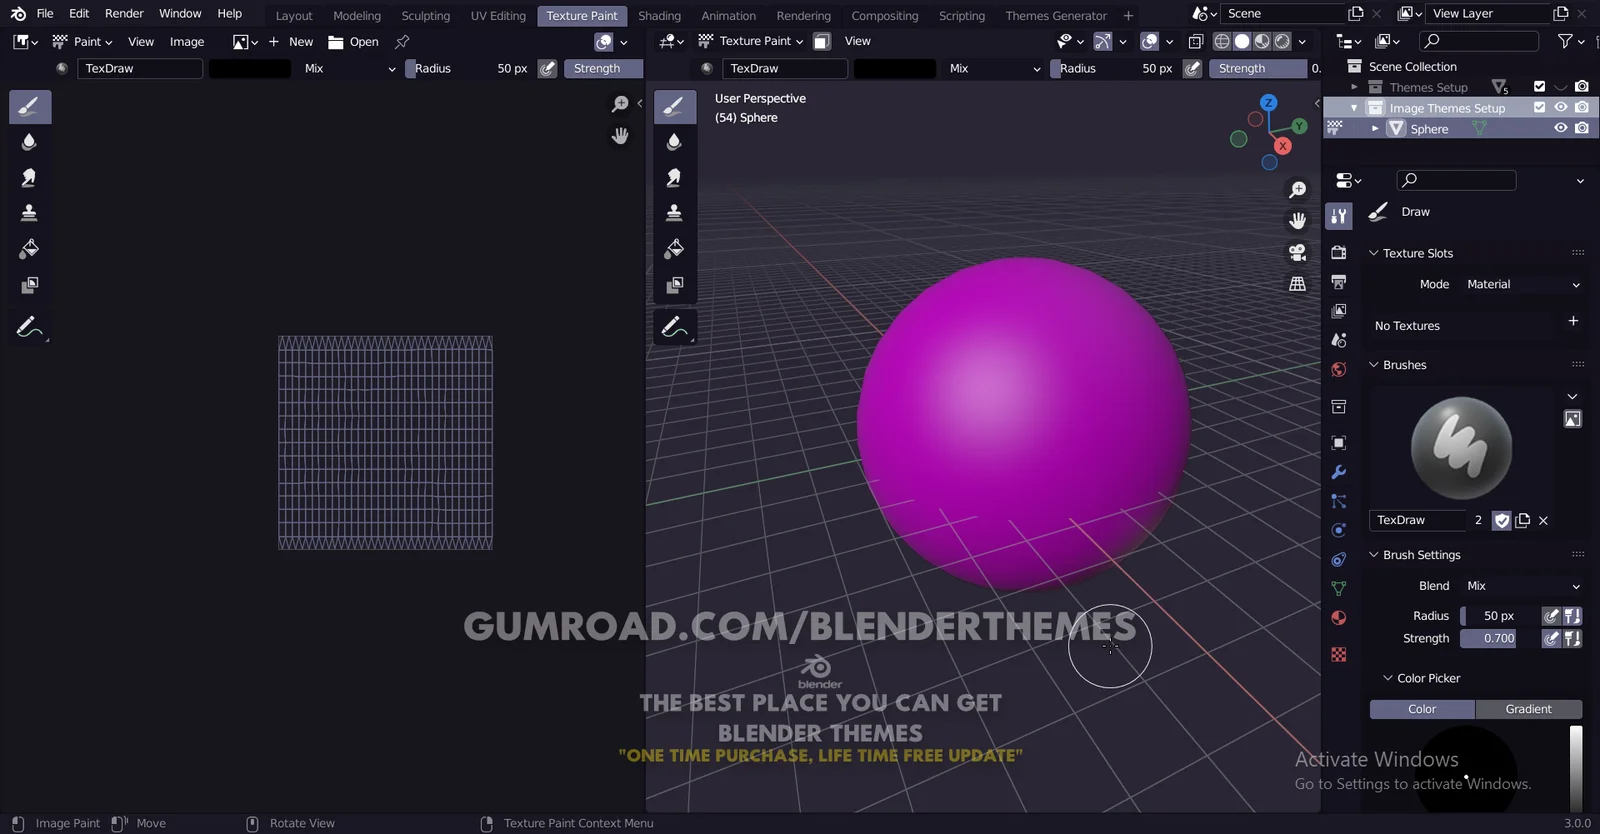Image resolution: width=1600 pixels, height=834 pixels.
Task: Switch to the UV Editing workspace tab
Action: coord(498,16)
